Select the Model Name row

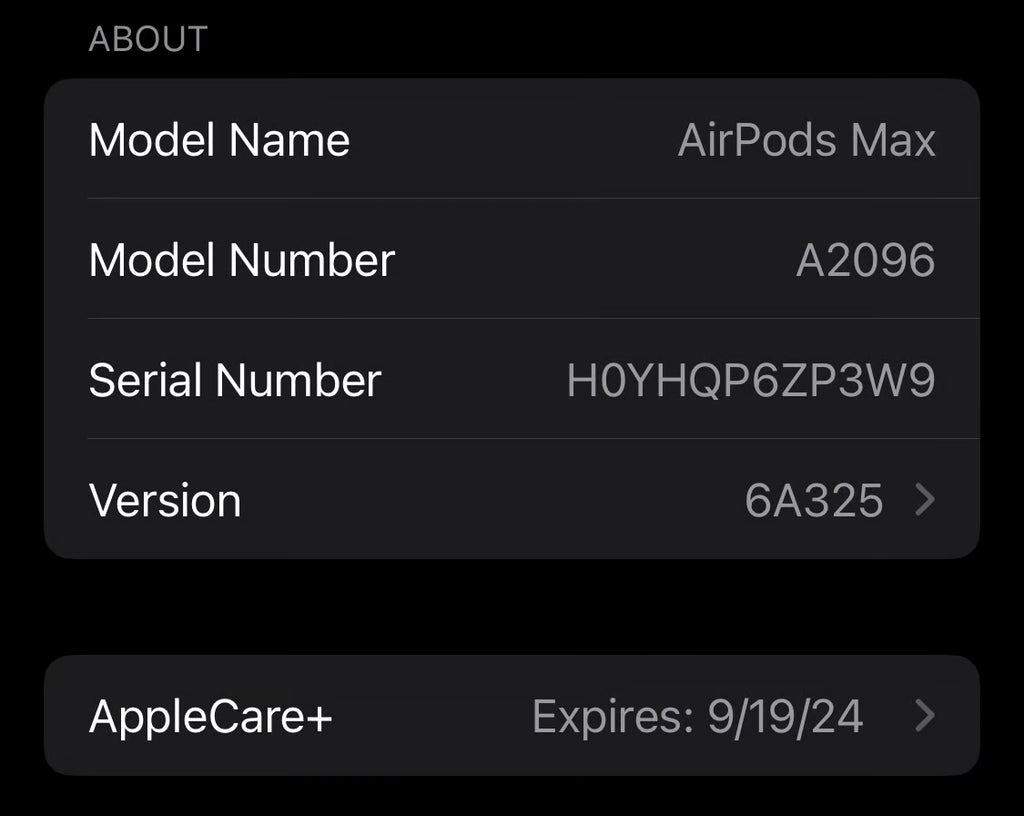(512, 139)
